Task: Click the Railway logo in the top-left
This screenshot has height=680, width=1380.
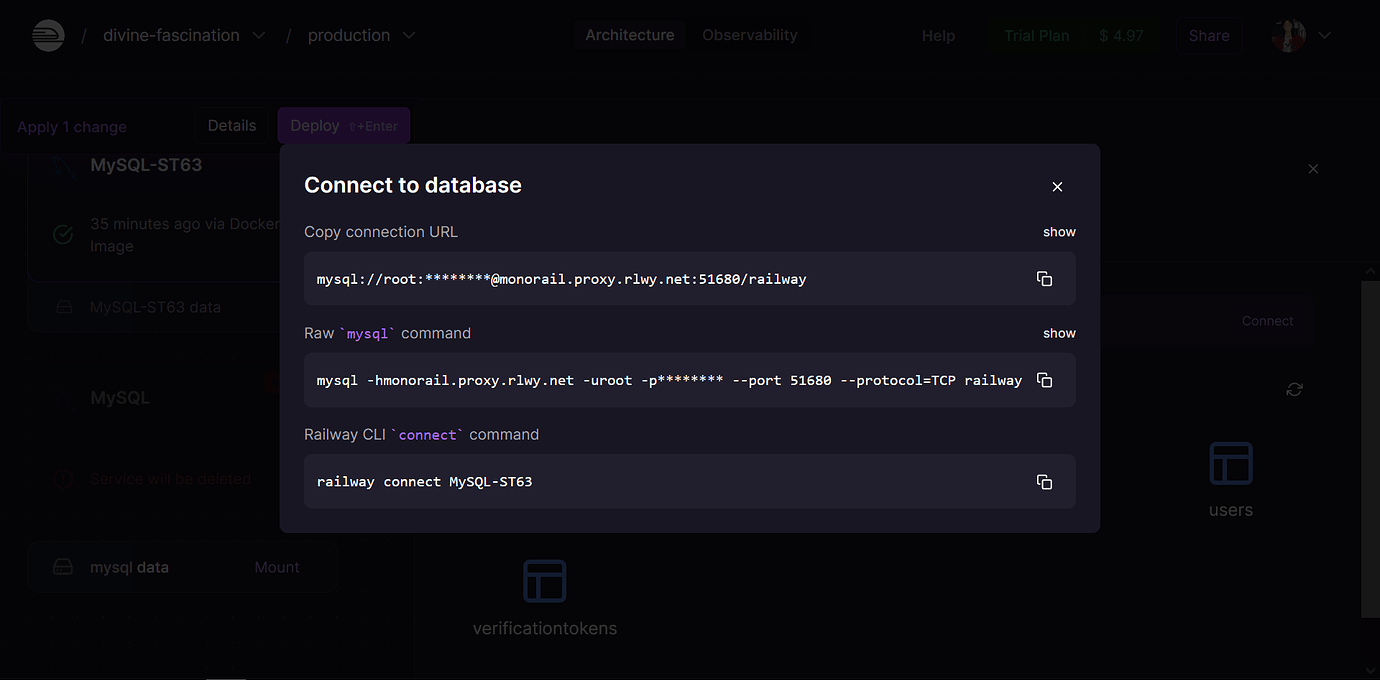Action: pyautogui.click(x=48, y=35)
